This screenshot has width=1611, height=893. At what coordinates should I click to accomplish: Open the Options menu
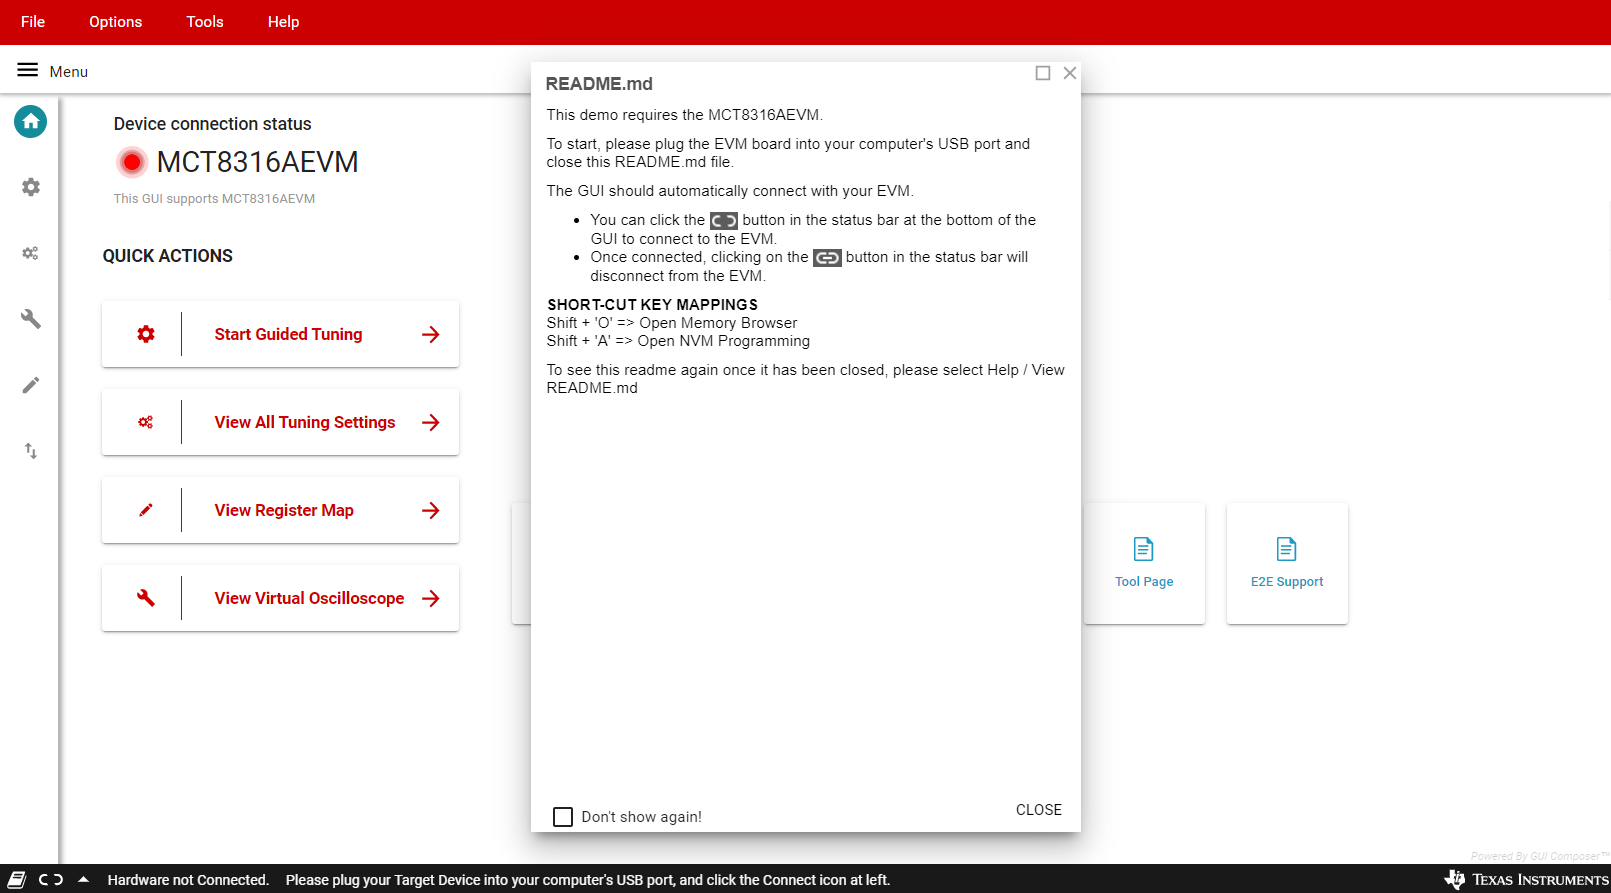point(116,22)
